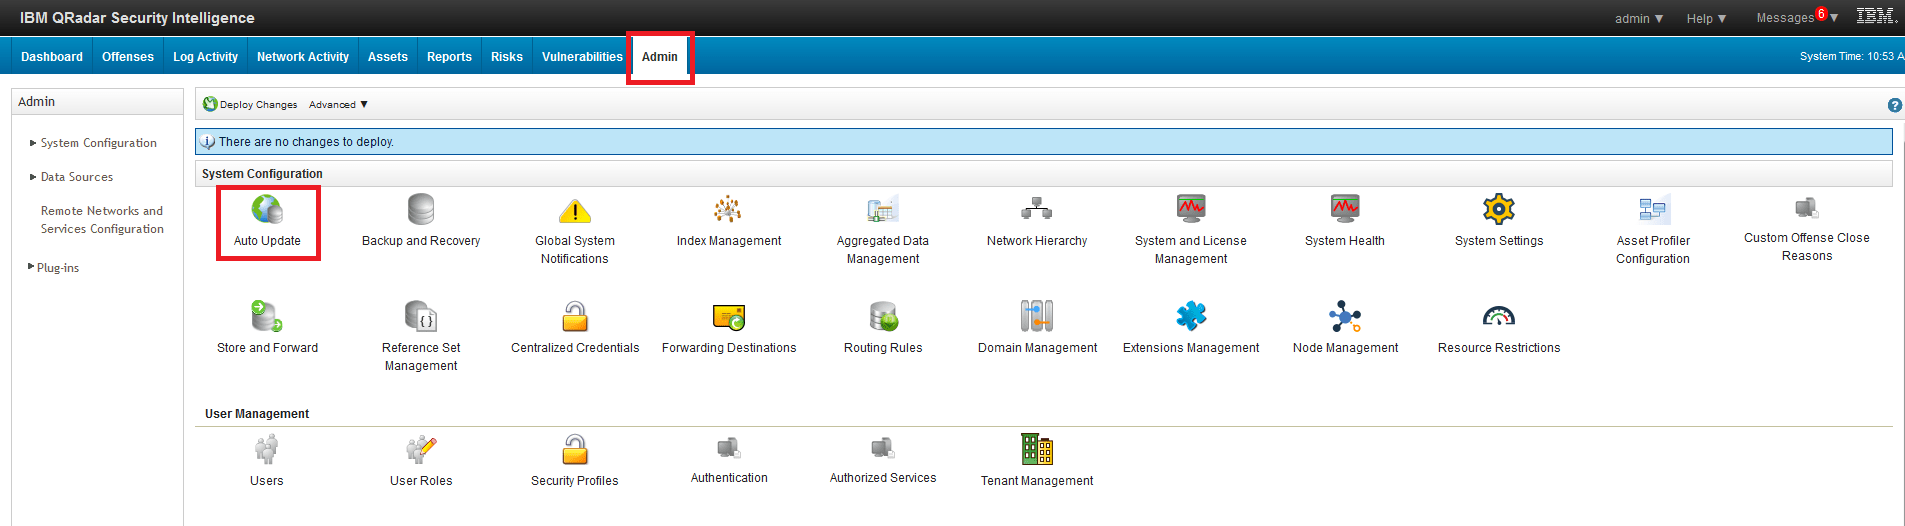The width and height of the screenshot is (1905, 526).
Task: Open the admin user dropdown
Action: click(x=1638, y=18)
